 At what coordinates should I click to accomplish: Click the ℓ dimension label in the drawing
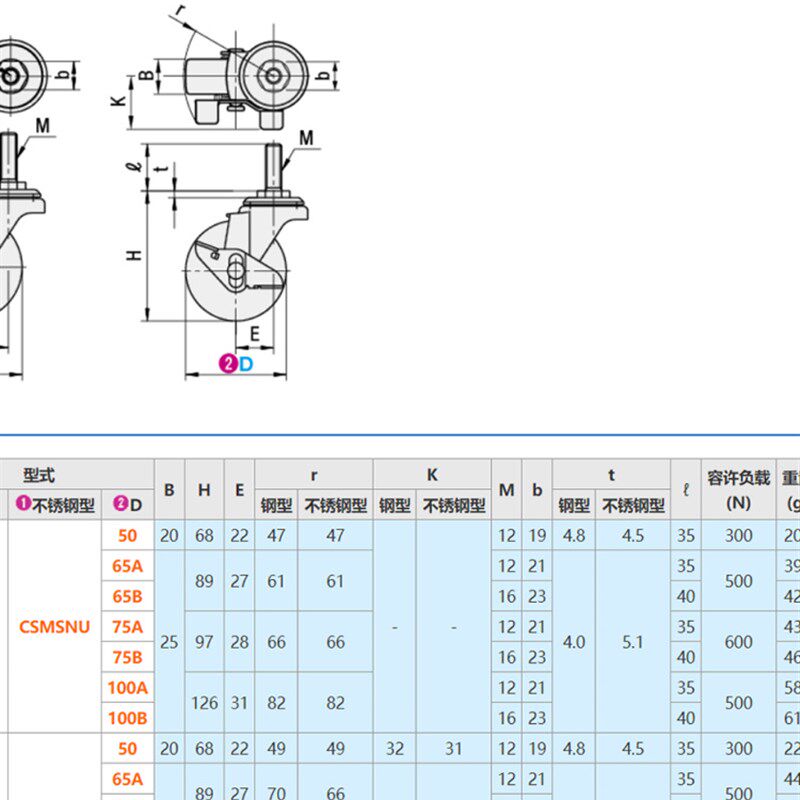point(135,166)
